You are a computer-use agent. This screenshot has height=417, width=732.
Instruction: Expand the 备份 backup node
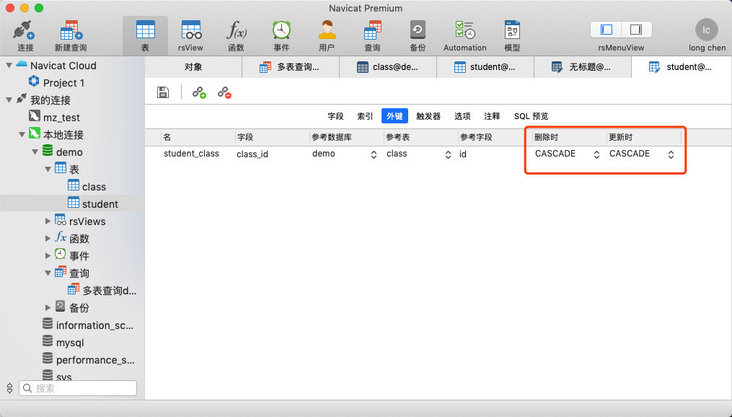48,308
